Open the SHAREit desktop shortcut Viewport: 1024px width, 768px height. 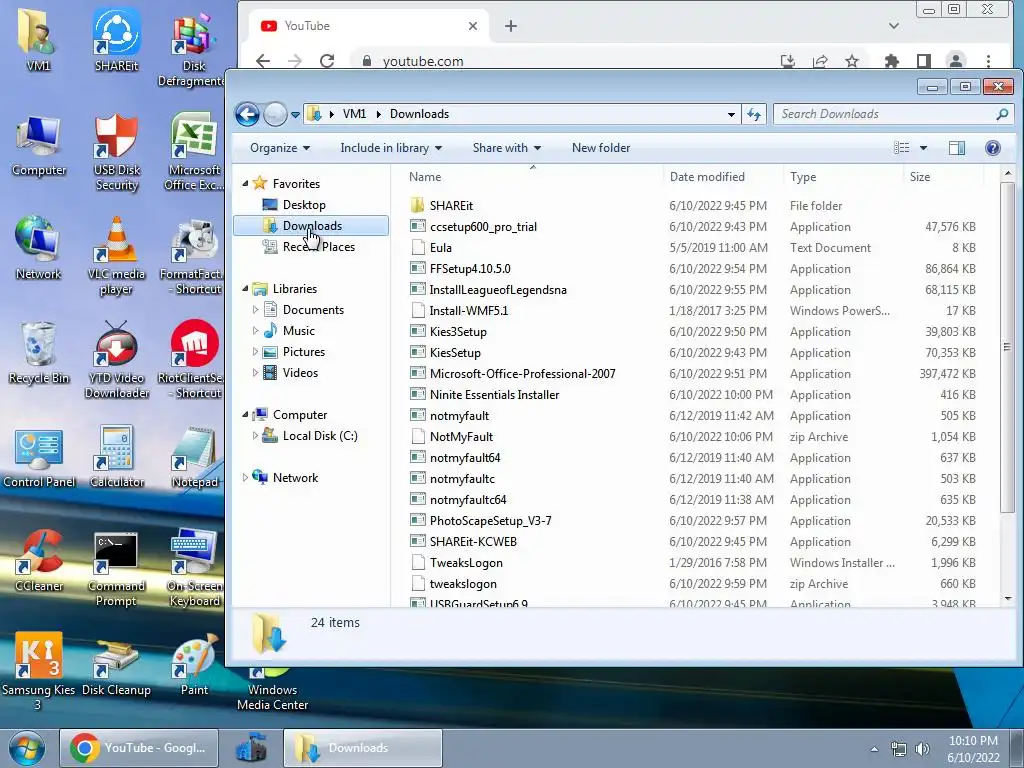click(x=116, y=39)
